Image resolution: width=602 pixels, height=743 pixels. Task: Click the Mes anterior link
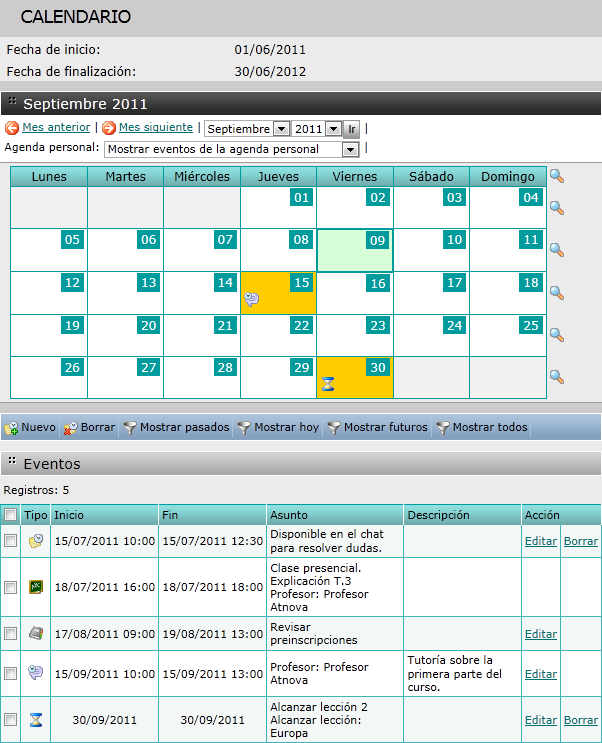[x=56, y=127]
